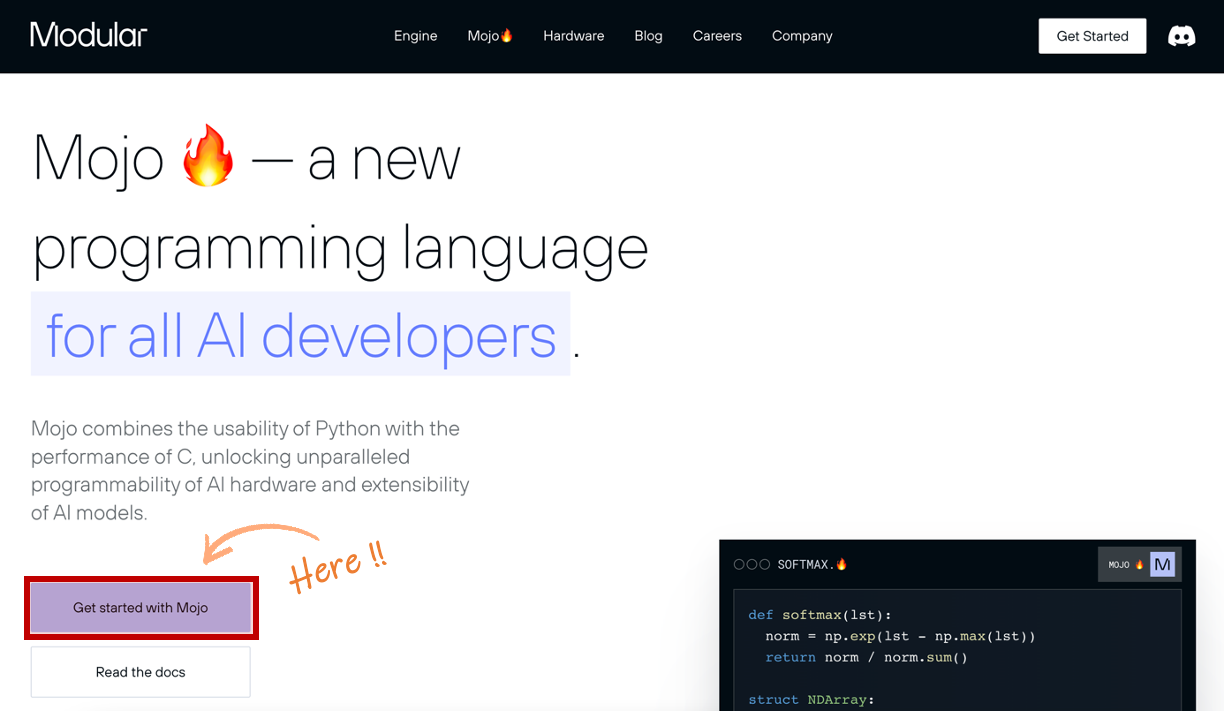Viewport: 1224px width, 712px height.
Task: Click the 'struct NDArray:' code line
Action: tap(811, 700)
